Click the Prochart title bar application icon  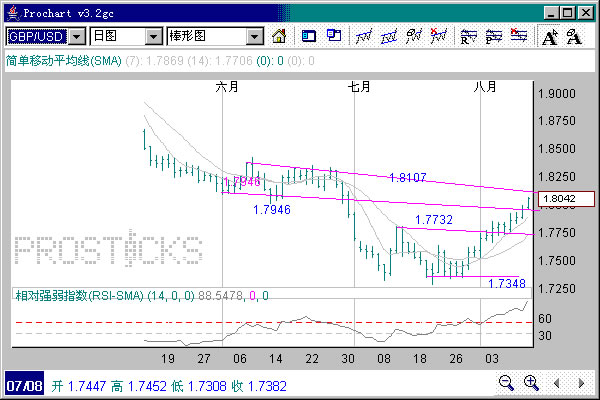pyautogui.click(x=13, y=13)
